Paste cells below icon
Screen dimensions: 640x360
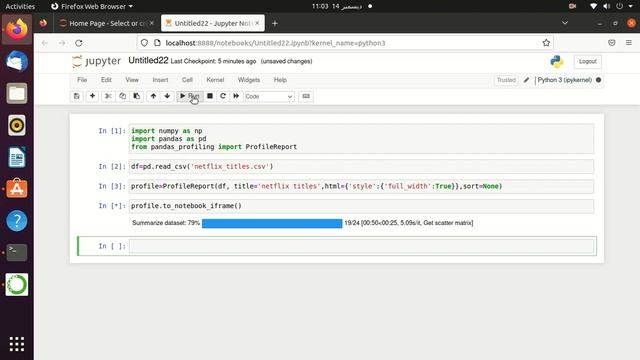click(136, 96)
